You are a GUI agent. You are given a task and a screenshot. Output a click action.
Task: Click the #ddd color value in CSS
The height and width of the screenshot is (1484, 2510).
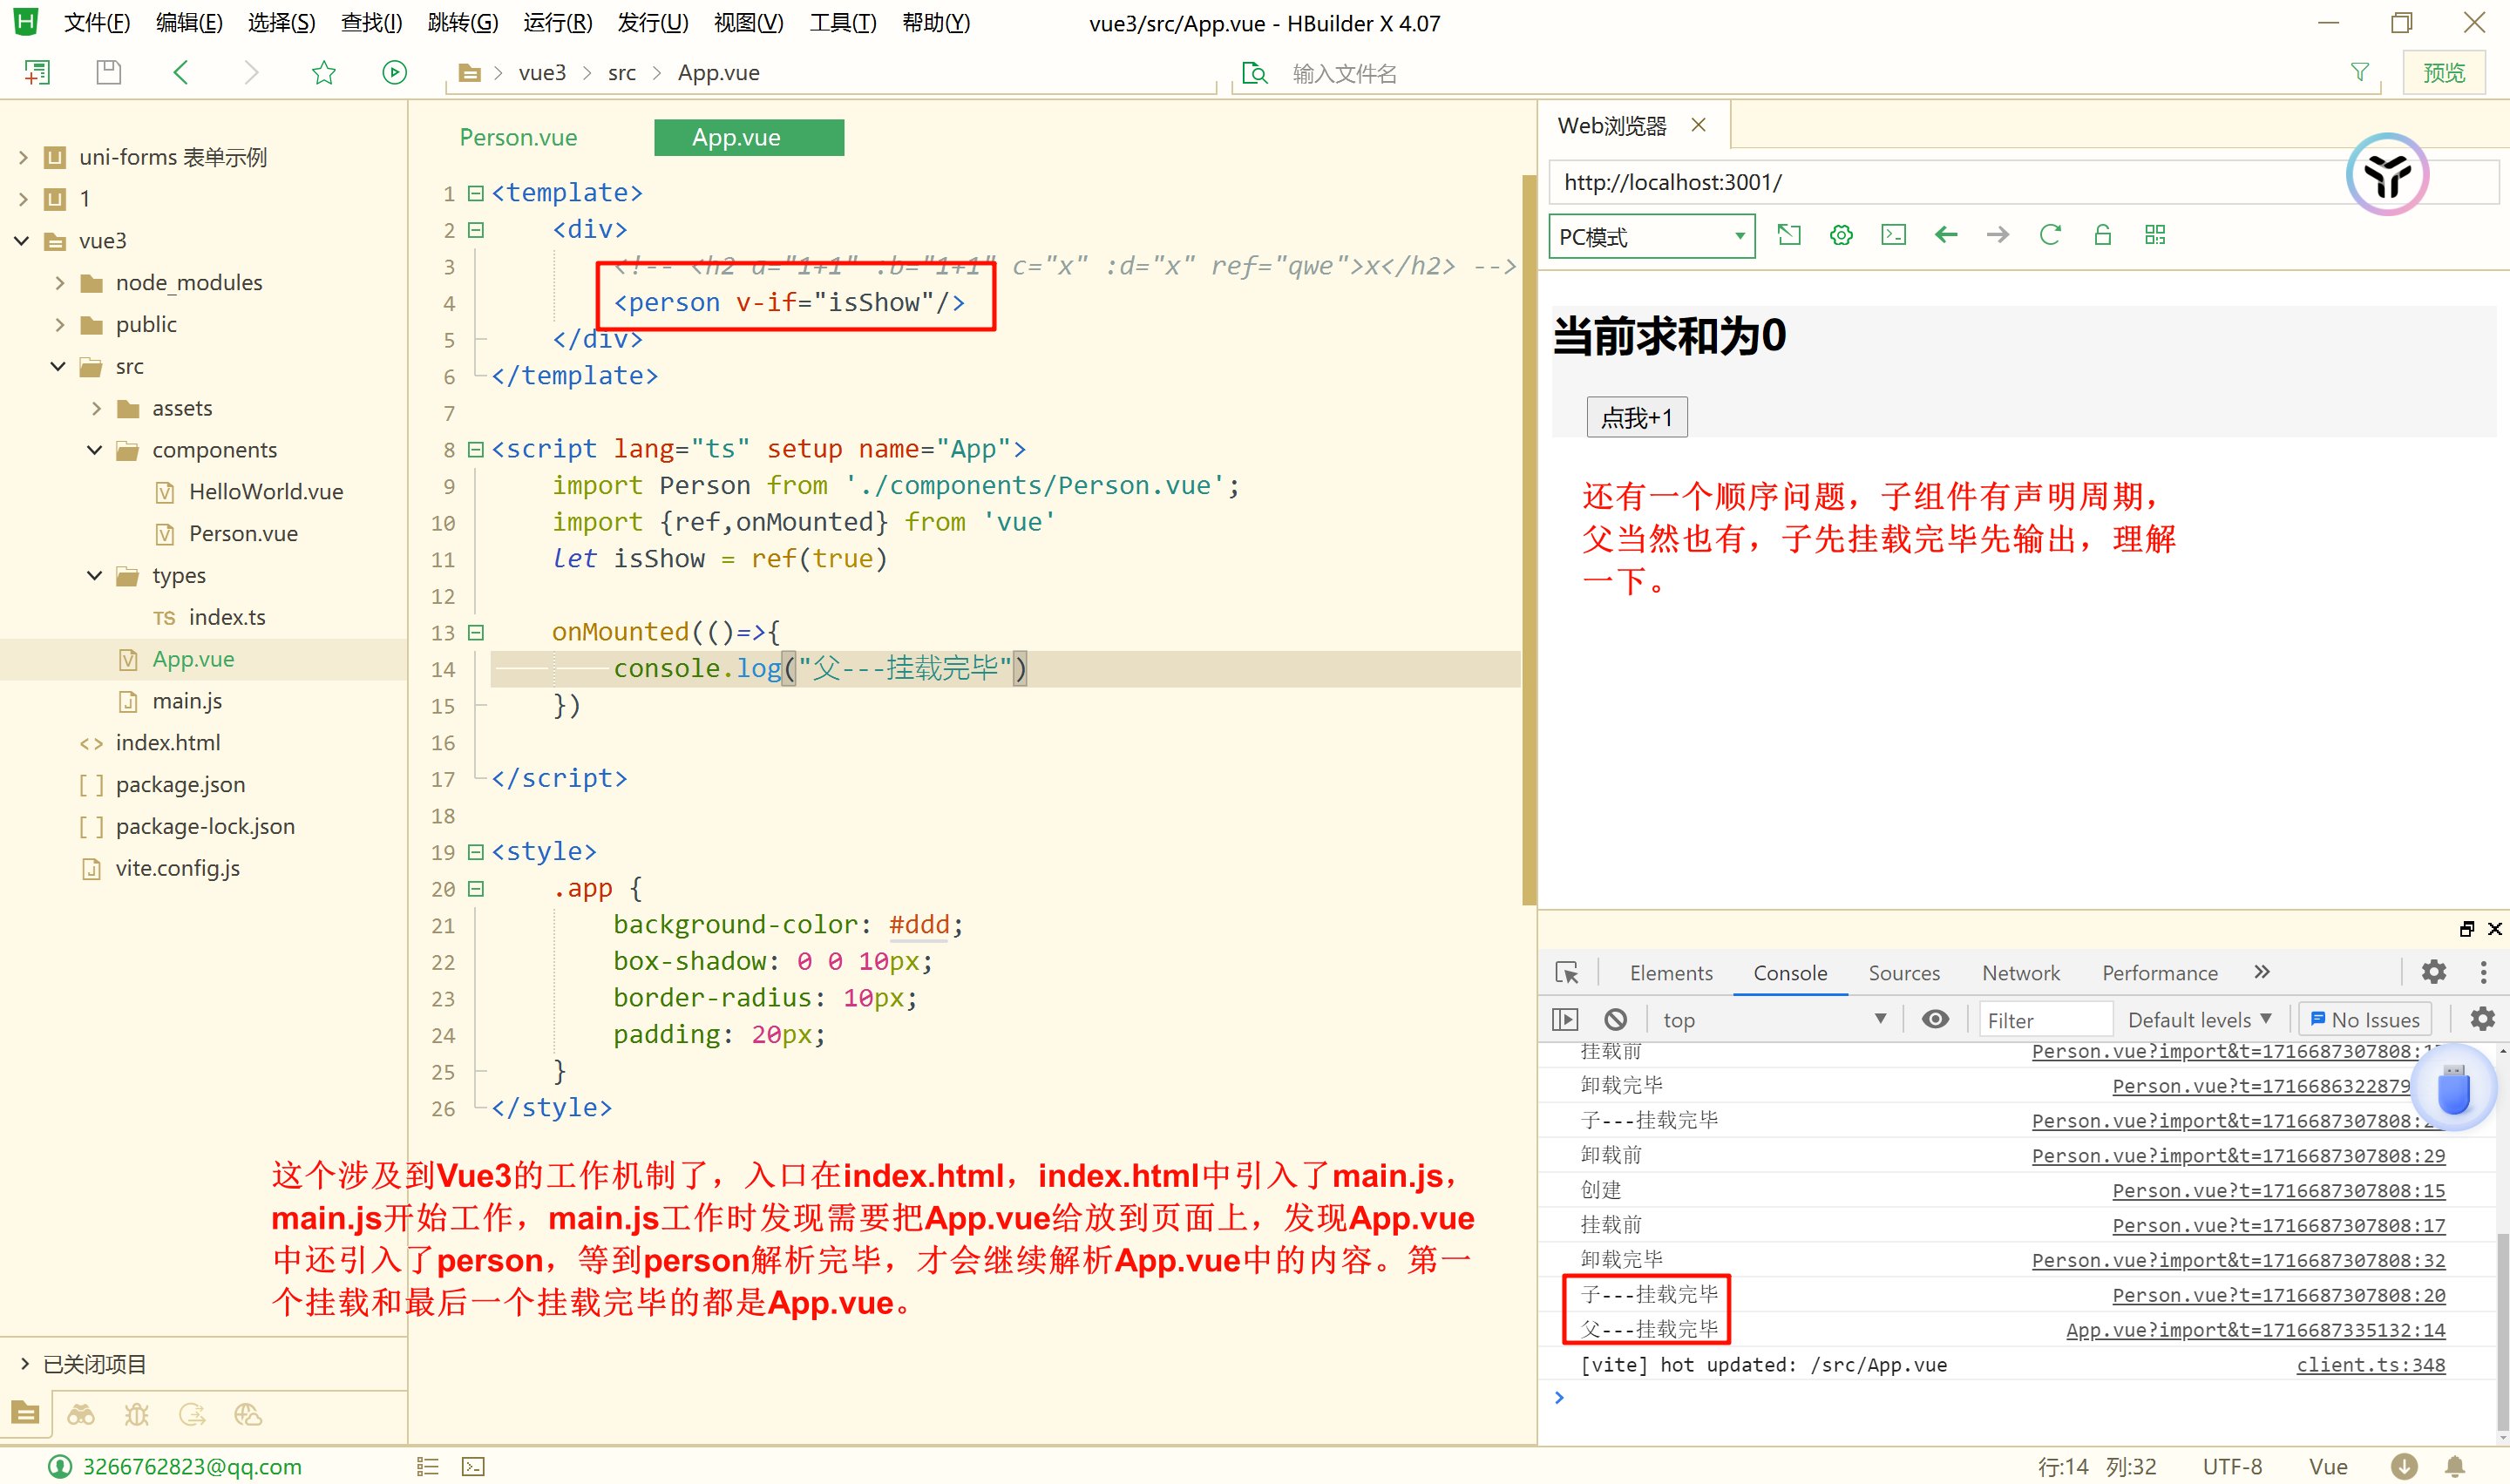918,924
